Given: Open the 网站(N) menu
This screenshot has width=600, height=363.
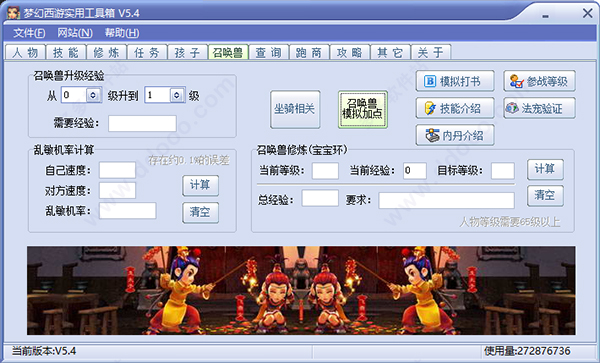Looking at the screenshot, I should pos(75,33).
